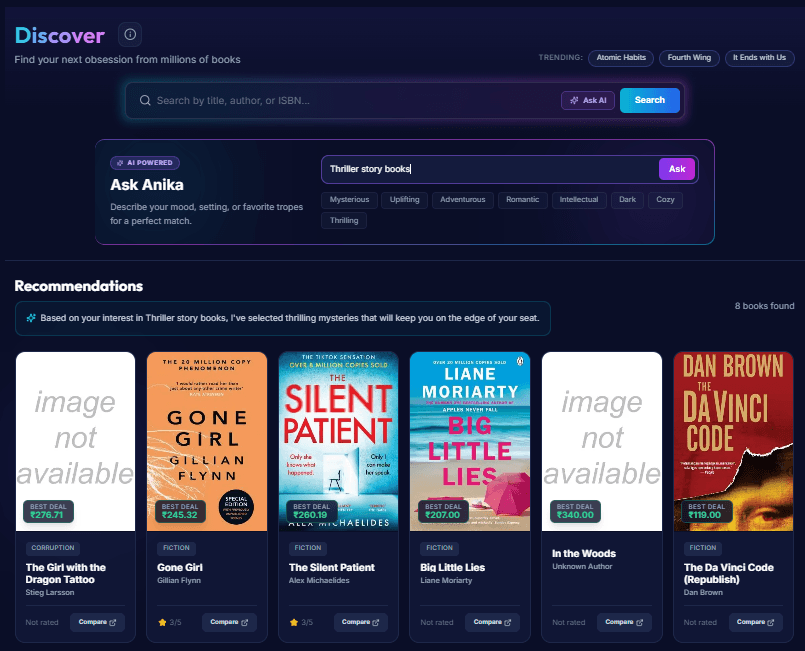
Task: Open Compare for Gone Girl
Action: (x=229, y=622)
